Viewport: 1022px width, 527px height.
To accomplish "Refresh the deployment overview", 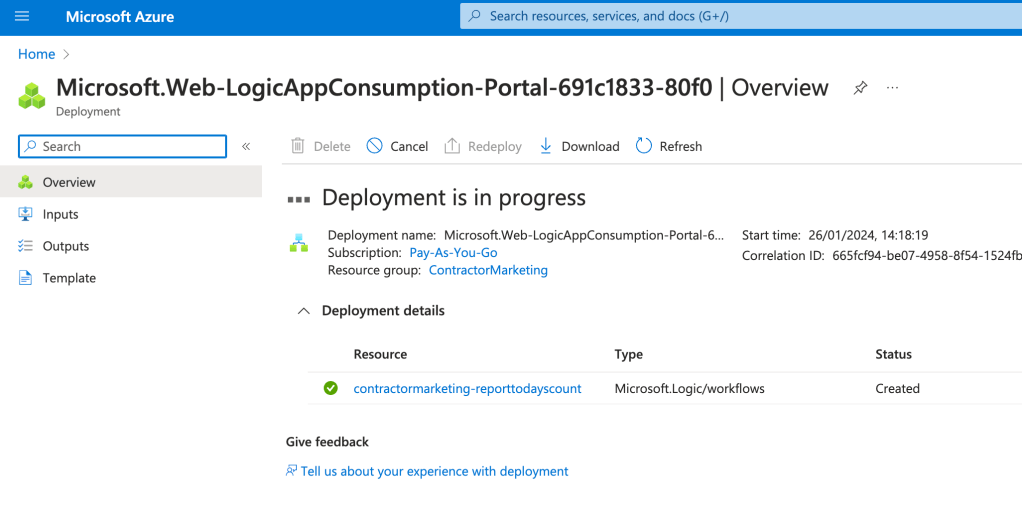I will tap(669, 147).
